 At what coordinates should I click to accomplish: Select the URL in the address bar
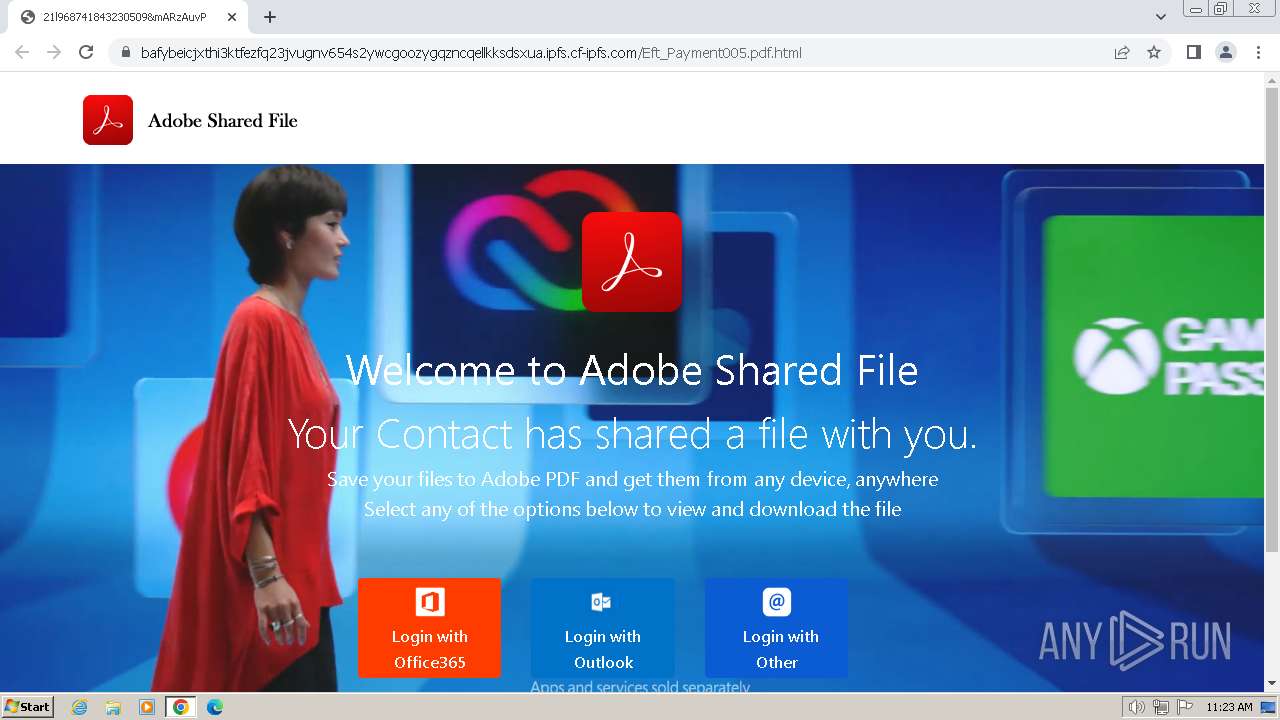471,53
